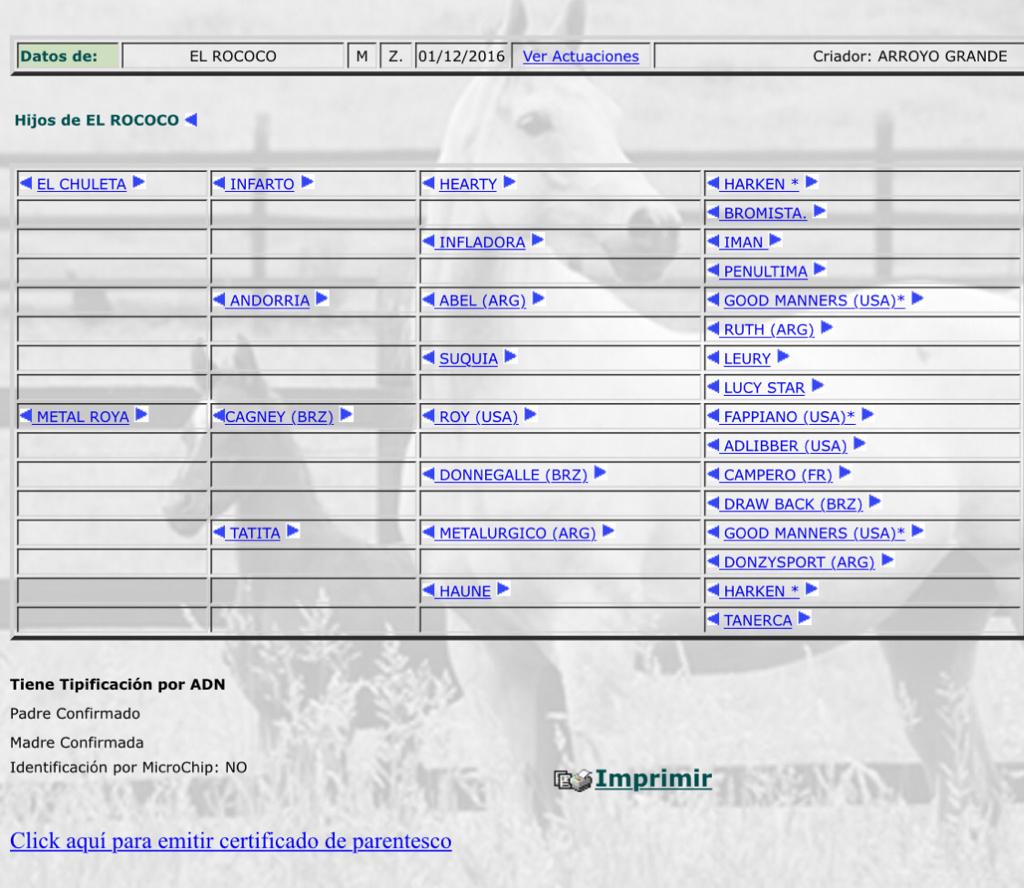Click the blue arrow beside Hijos de EL ROCOCO

click(191, 120)
